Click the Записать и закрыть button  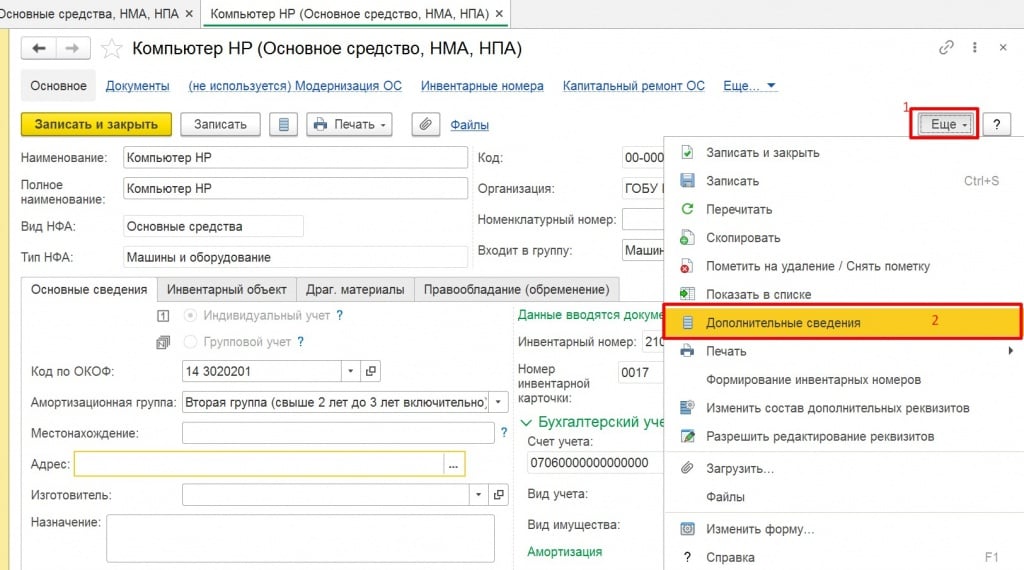(96, 124)
